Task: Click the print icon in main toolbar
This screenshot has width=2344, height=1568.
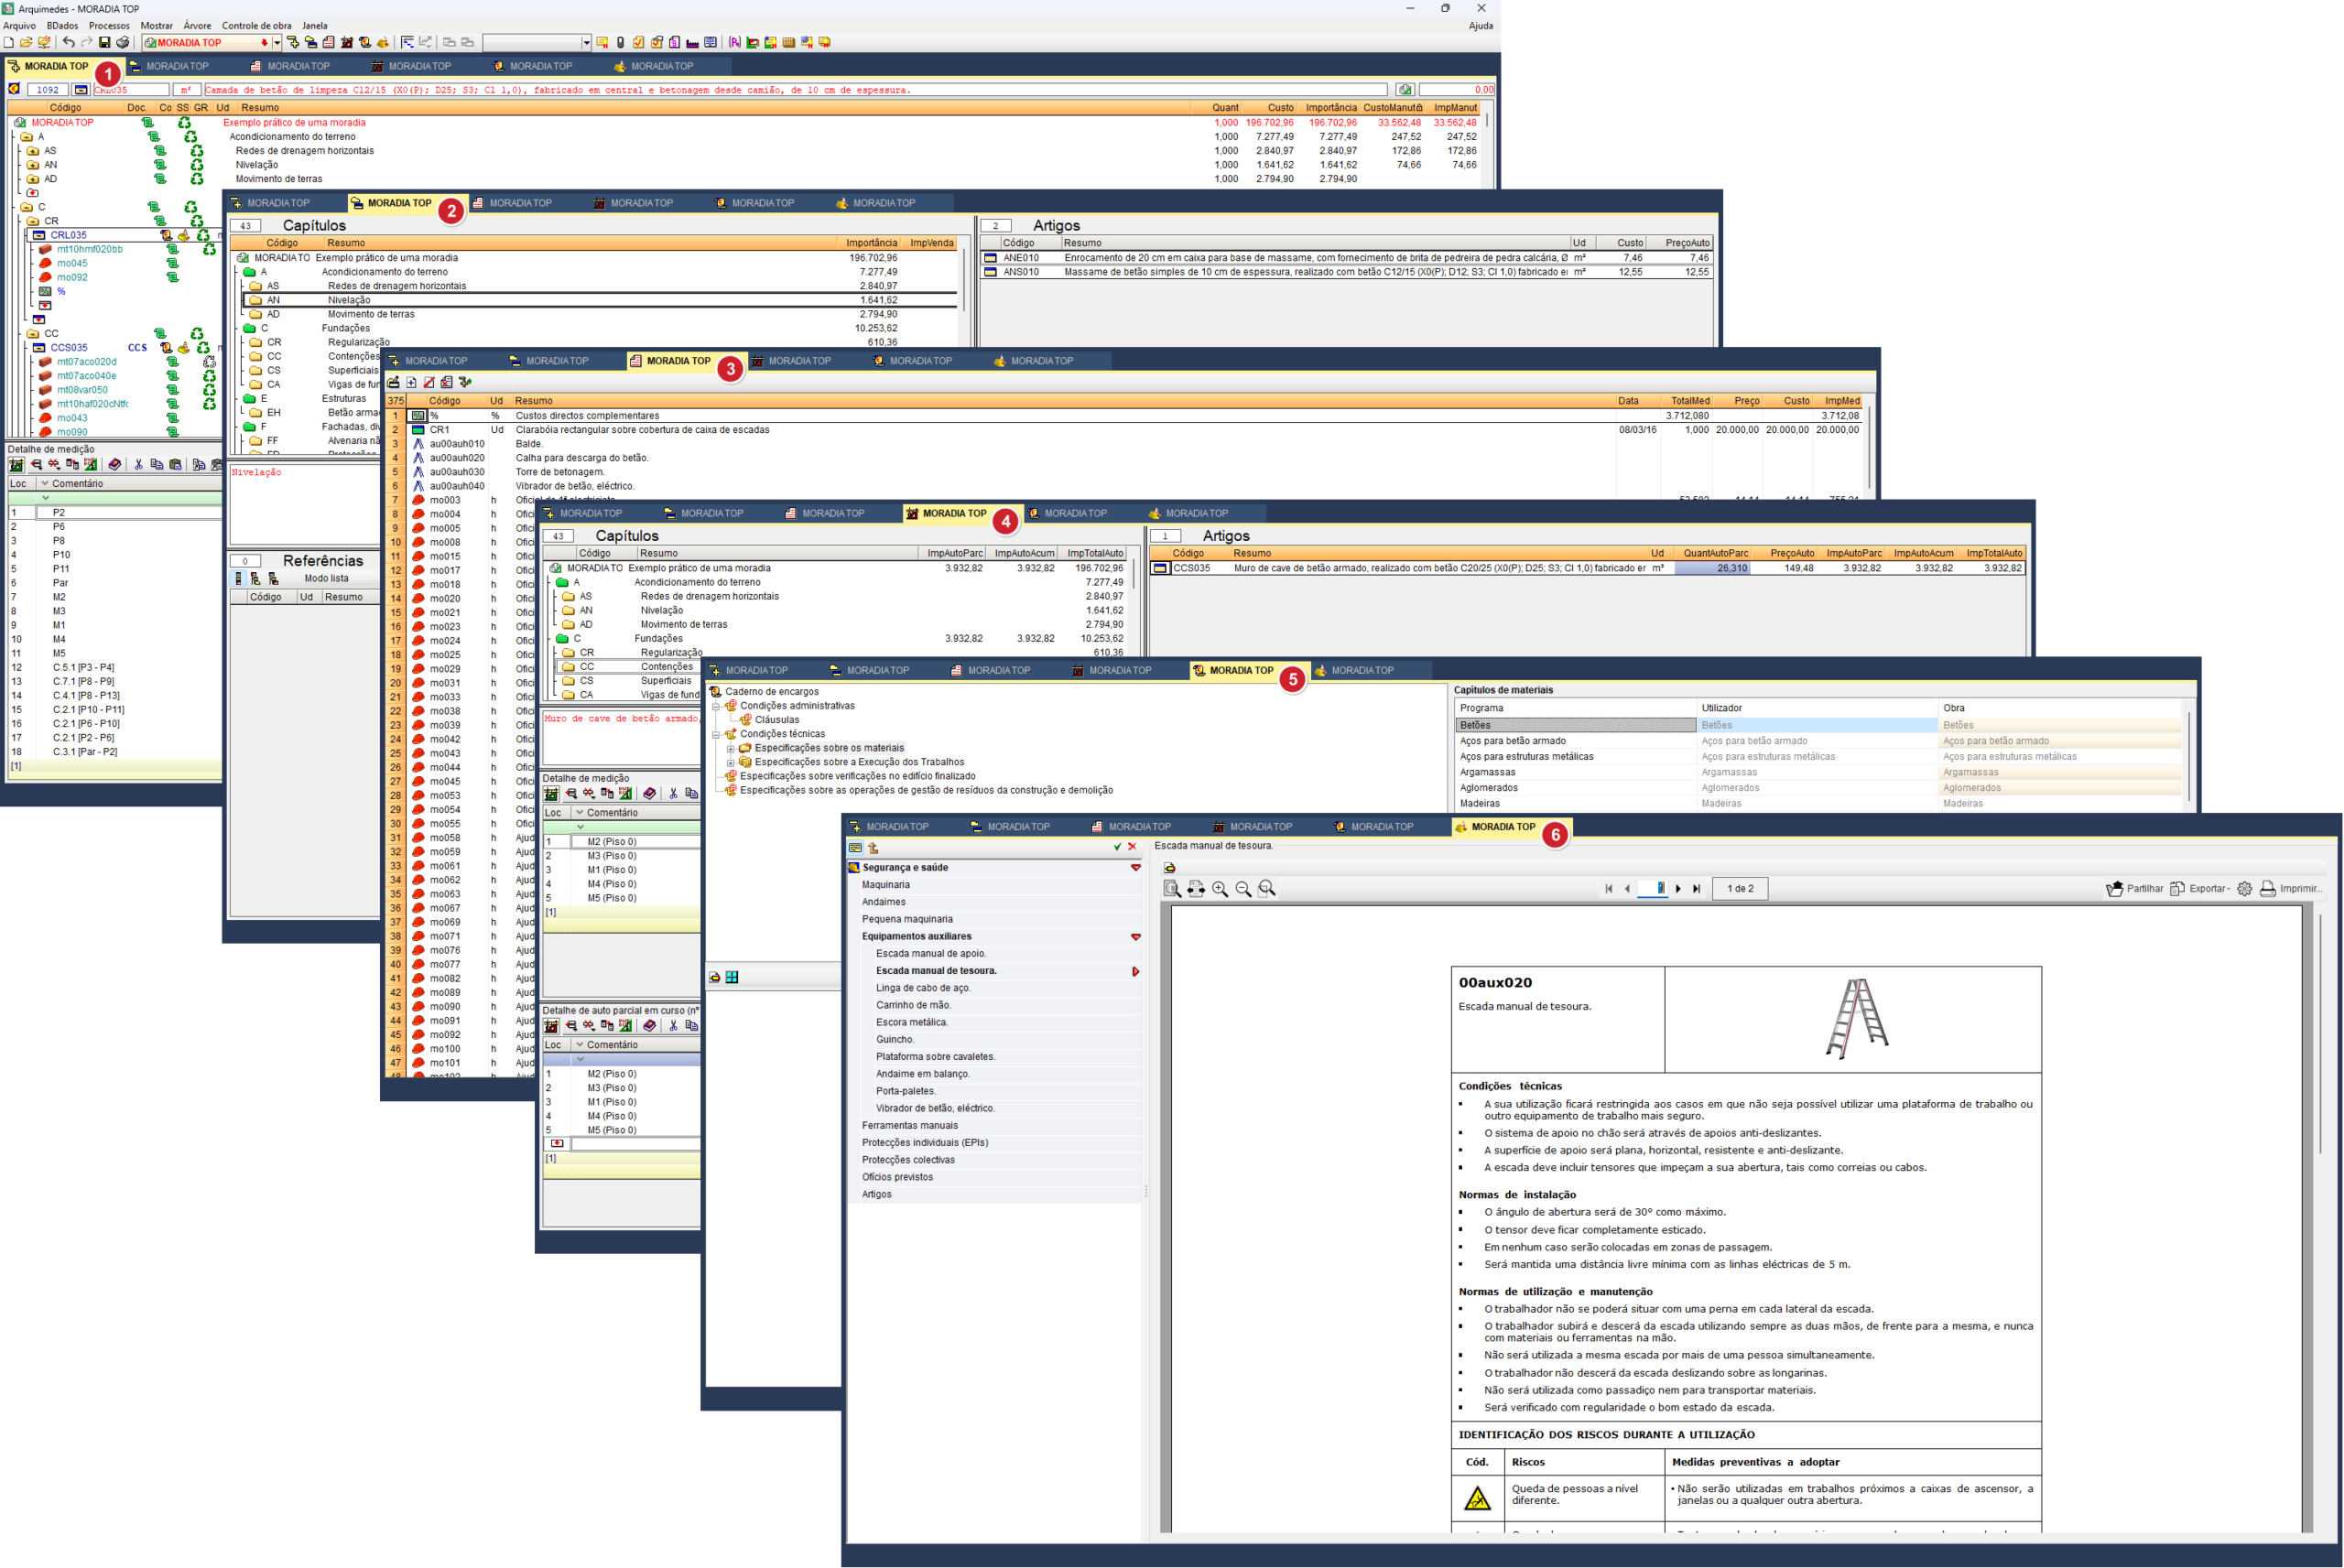Action: pos(122,42)
